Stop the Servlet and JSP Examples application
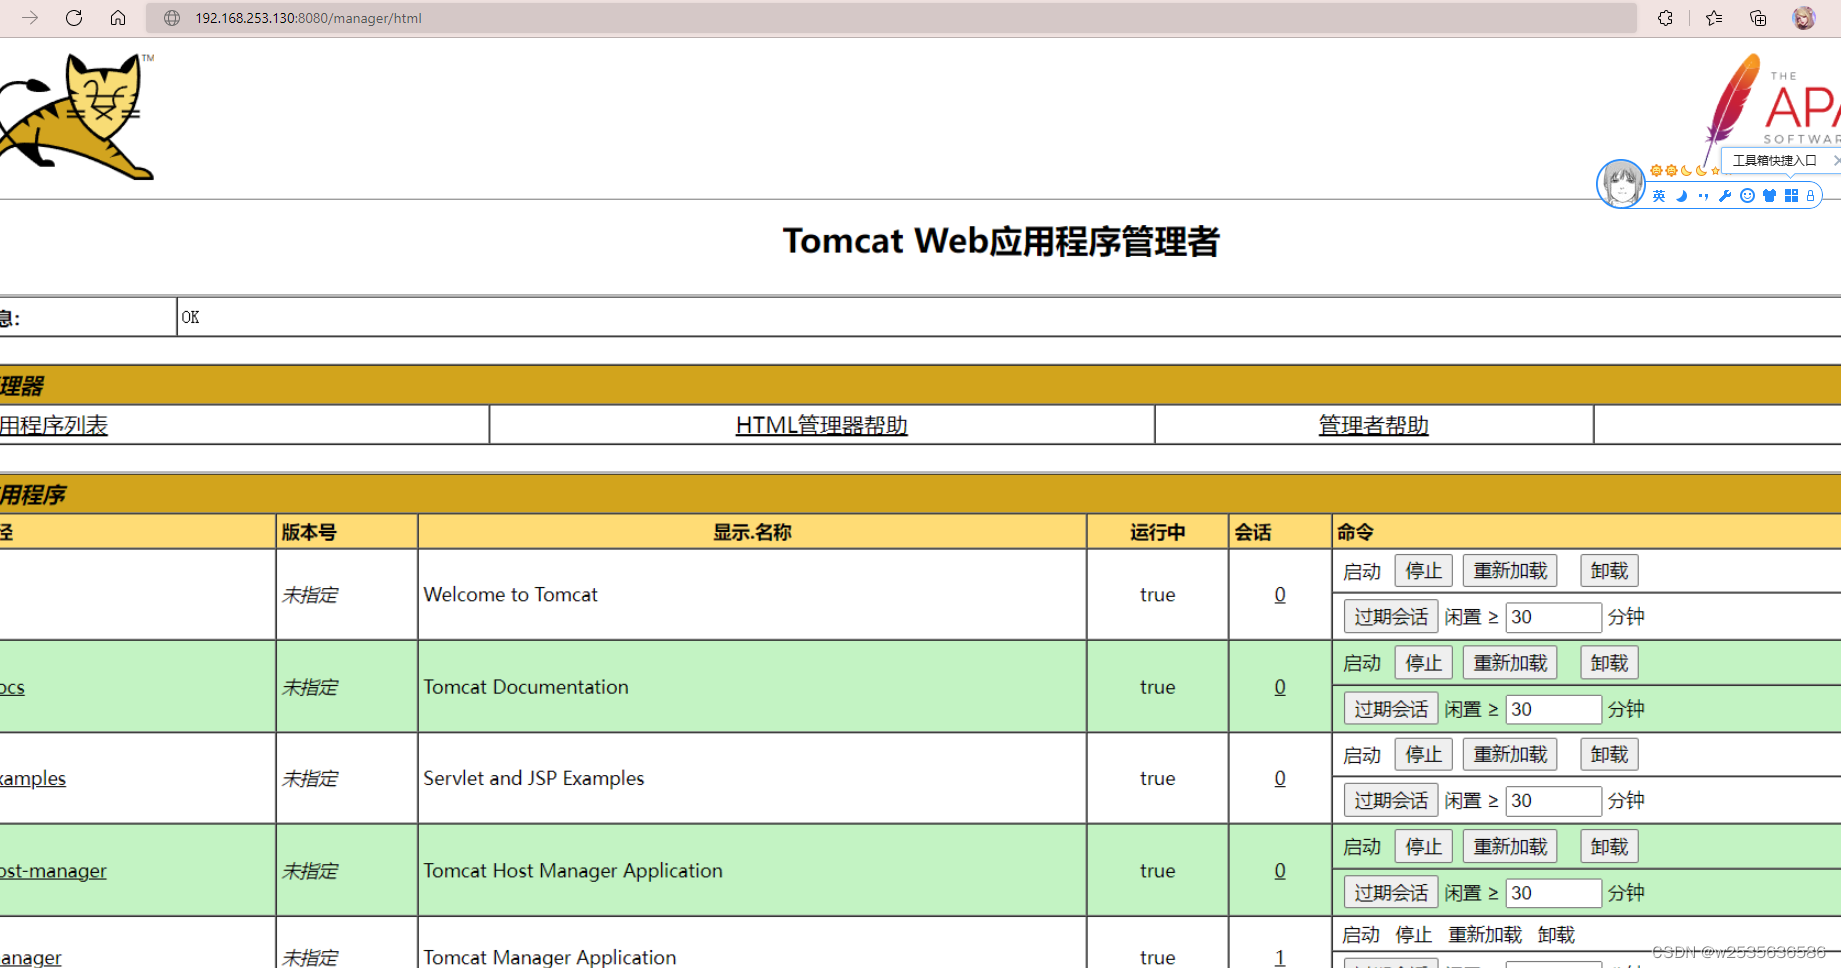 [1423, 754]
